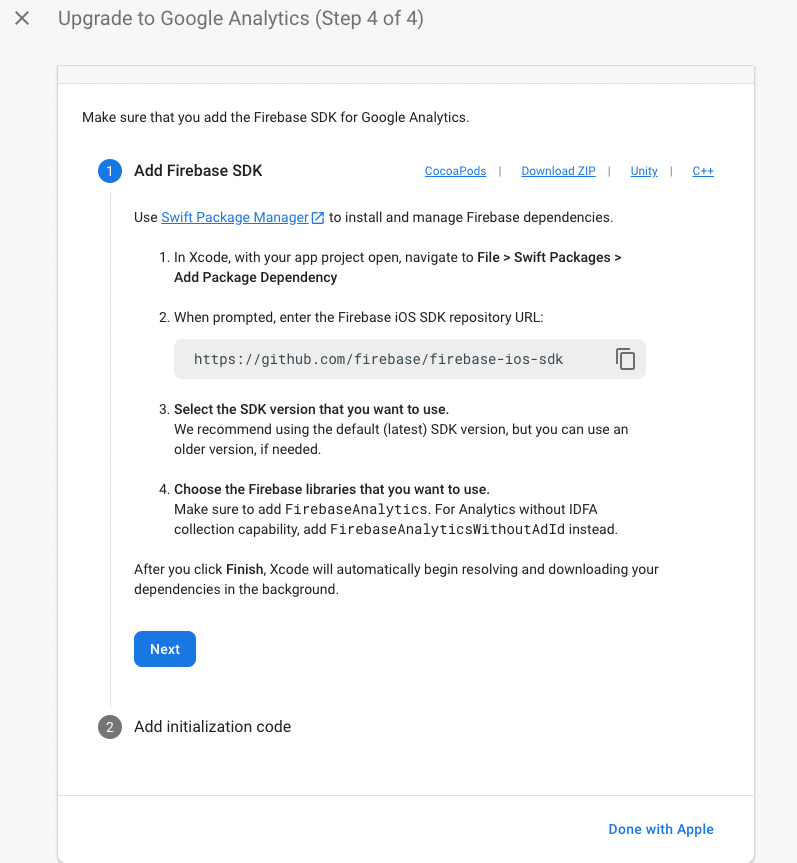Click the external link icon beside Swift Package Manager

[318, 217]
